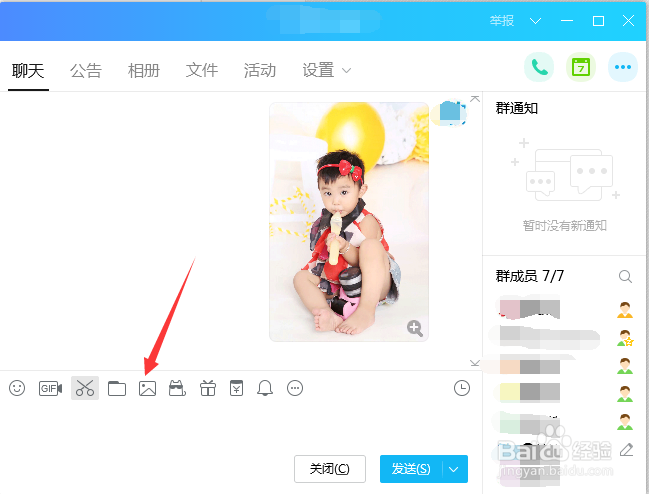Open more tools ellipsis icon in toolbar
The image size is (649, 494).
tap(295, 388)
